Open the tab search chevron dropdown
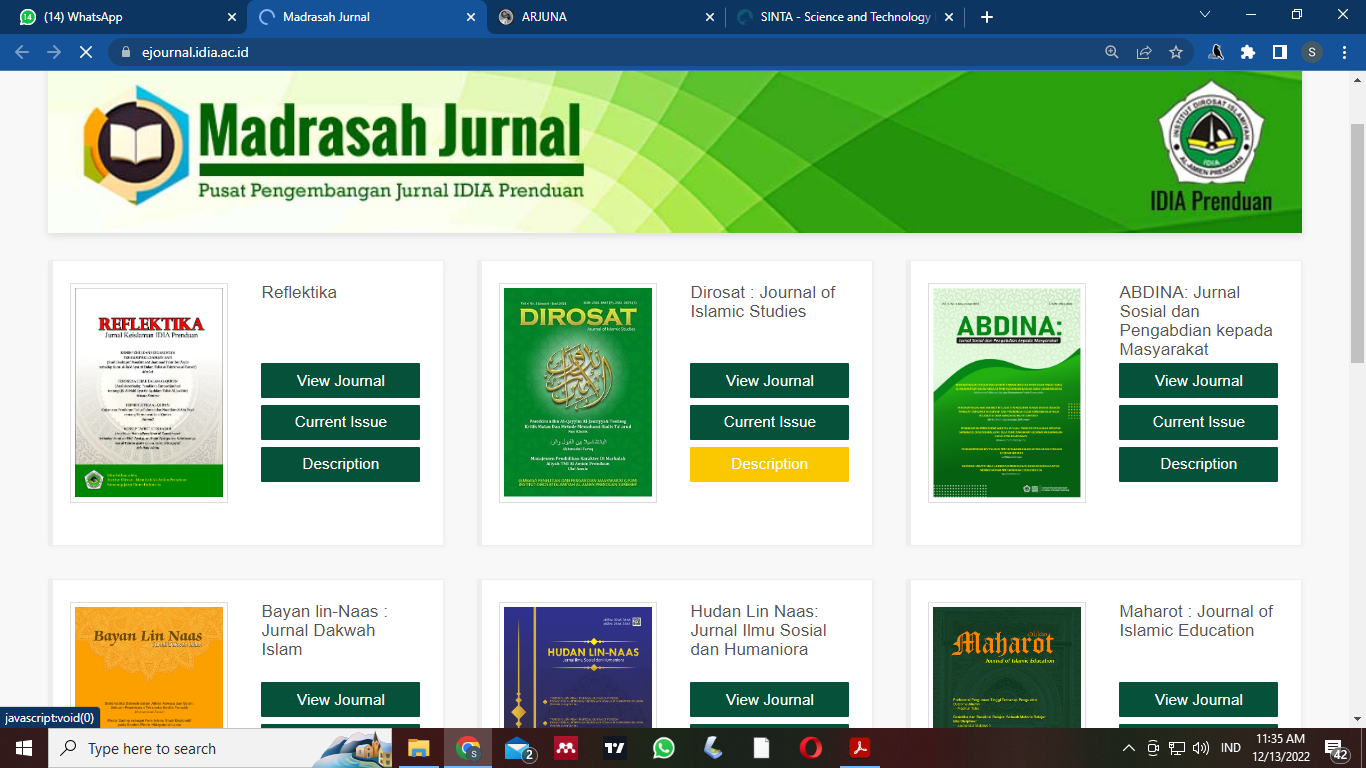Screen dimensions: 1366x768 (x=1203, y=16)
